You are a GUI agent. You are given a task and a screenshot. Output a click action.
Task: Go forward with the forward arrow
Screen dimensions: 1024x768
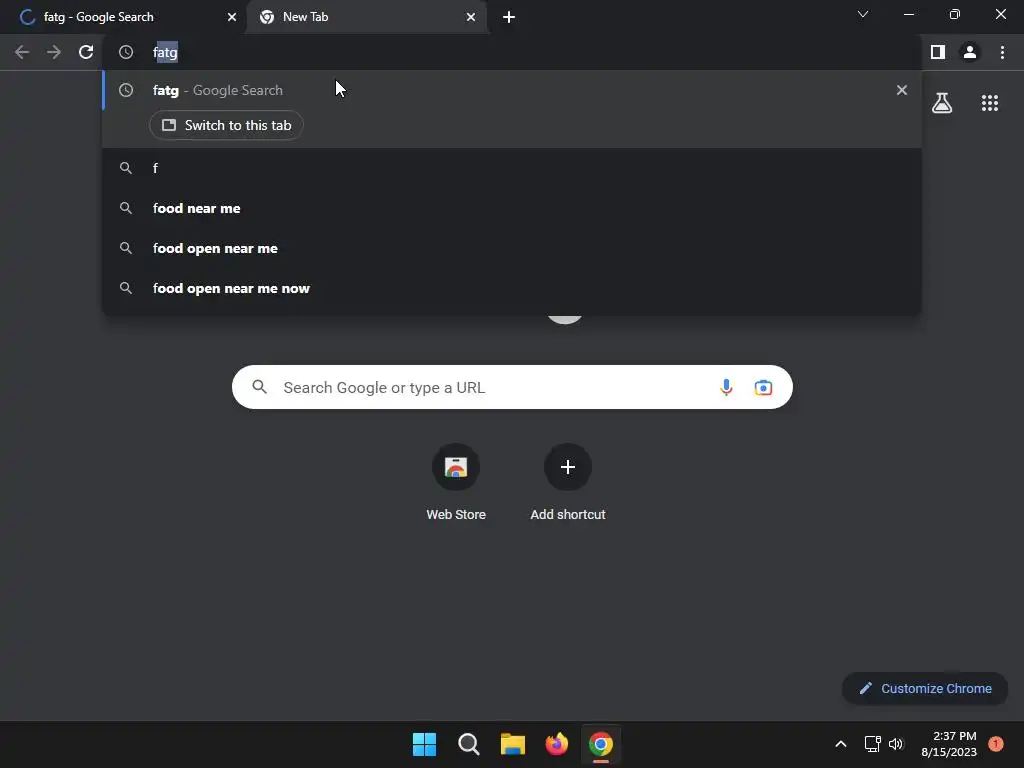54,52
